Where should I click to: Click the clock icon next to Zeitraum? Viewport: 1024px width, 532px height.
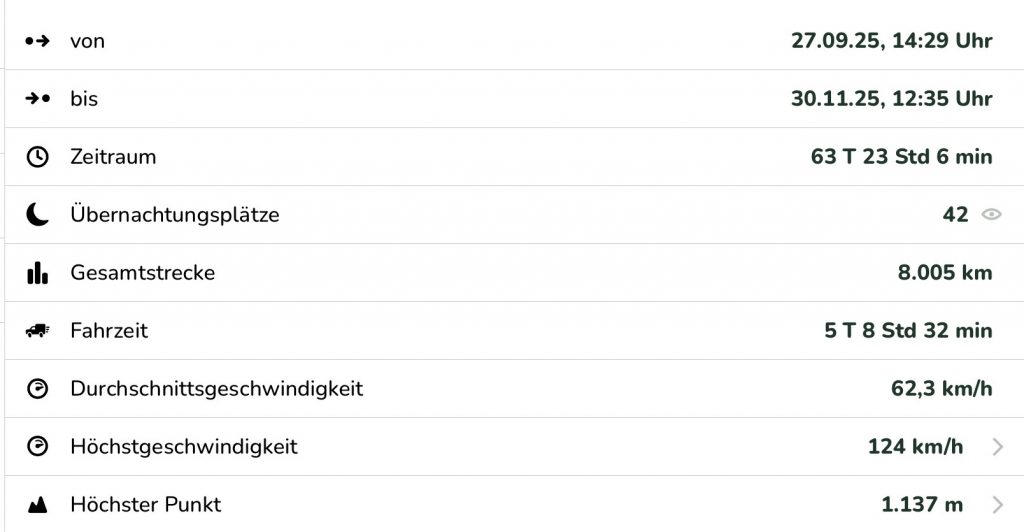(x=37, y=157)
